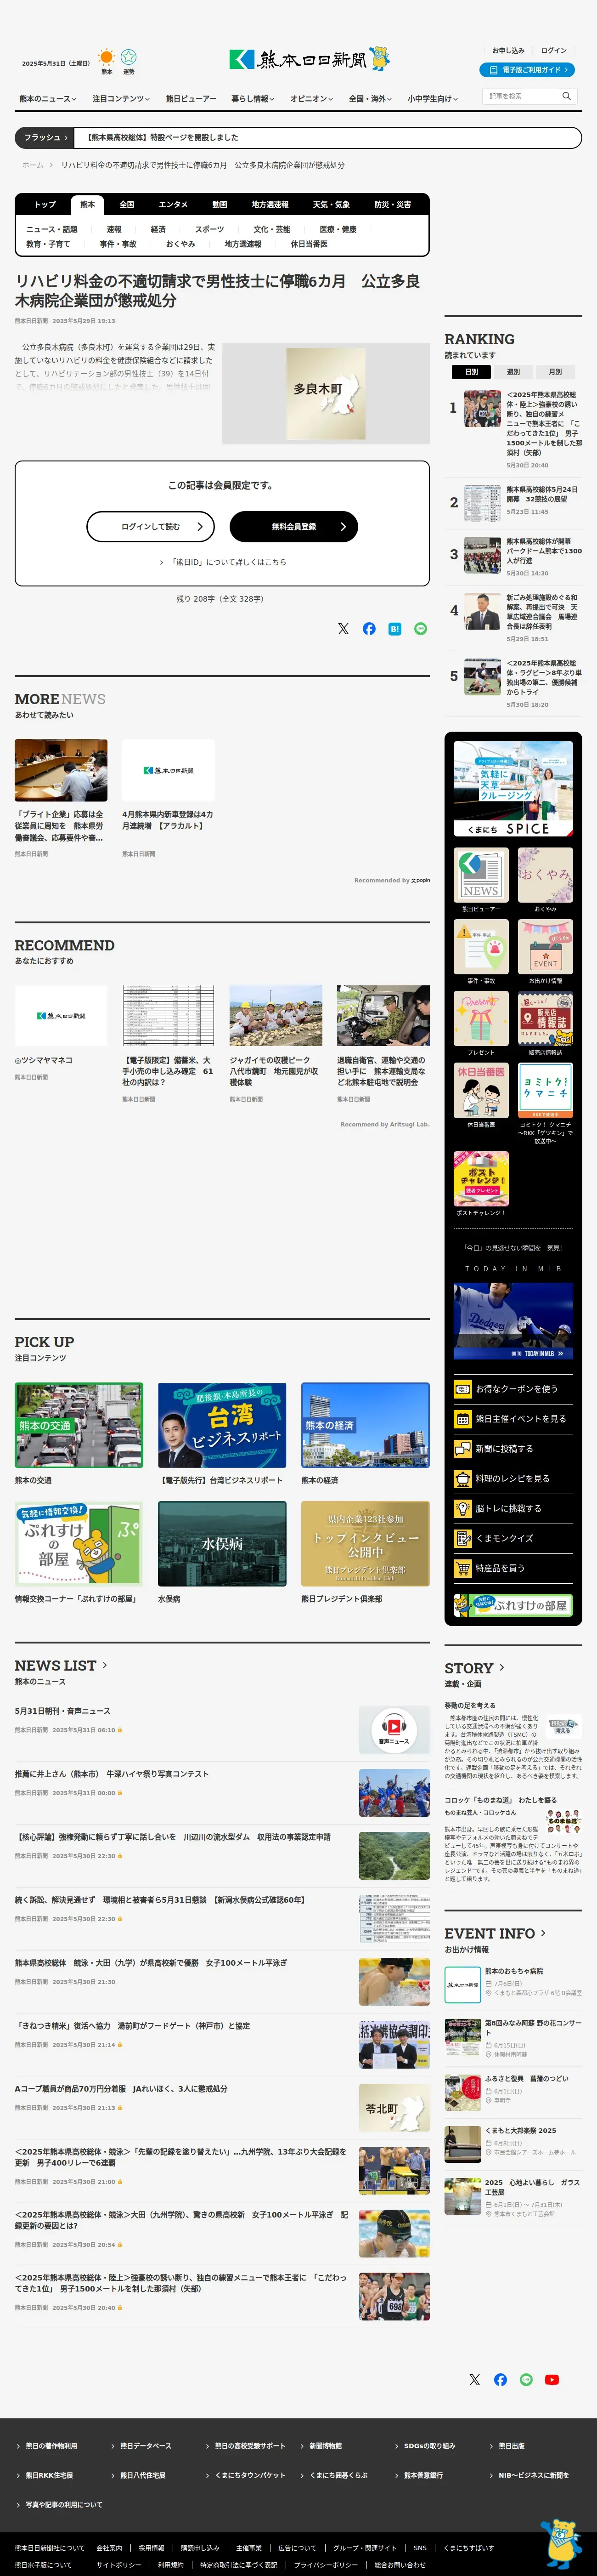Click the search magnifier icon

[x=566, y=96]
